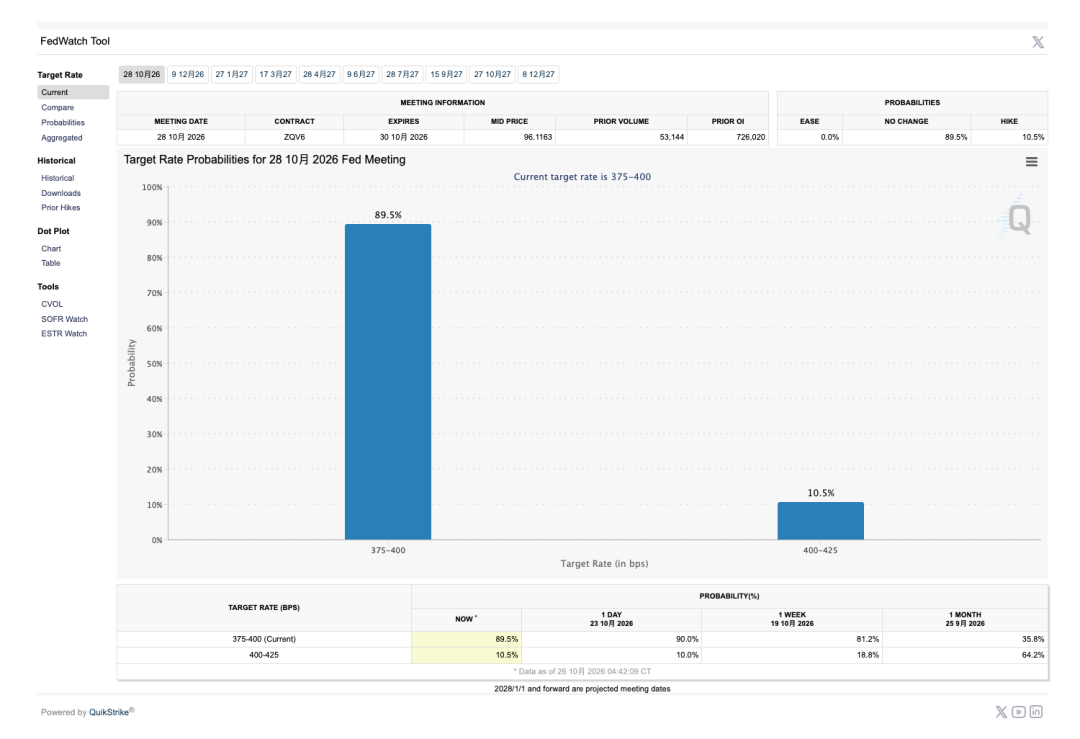This screenshot has width=1080, height=739.
Task: Open the 17 3月27 meeting tab
Action: (276, 74)
